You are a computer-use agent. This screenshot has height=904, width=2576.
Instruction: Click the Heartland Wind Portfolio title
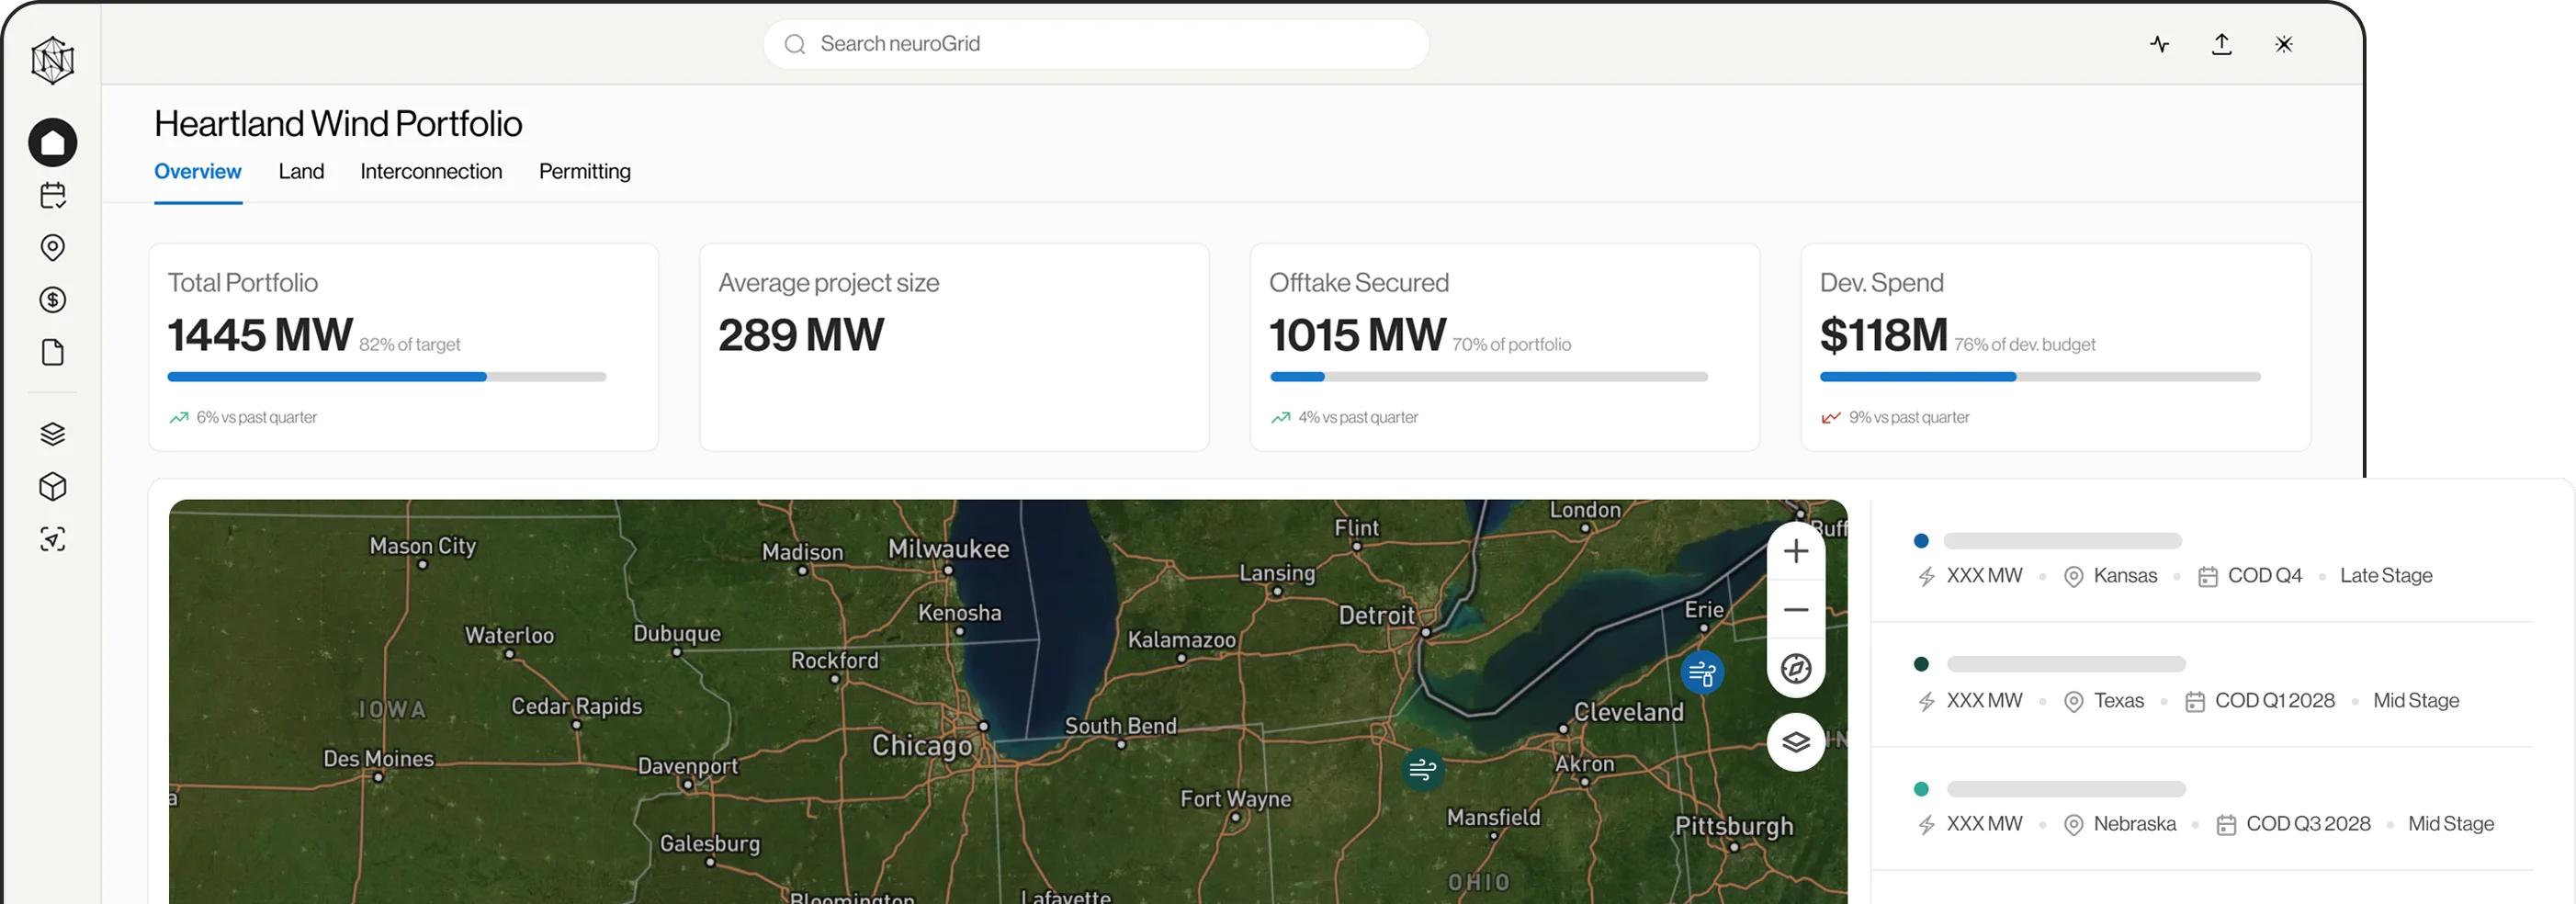(x=338, y=124)
